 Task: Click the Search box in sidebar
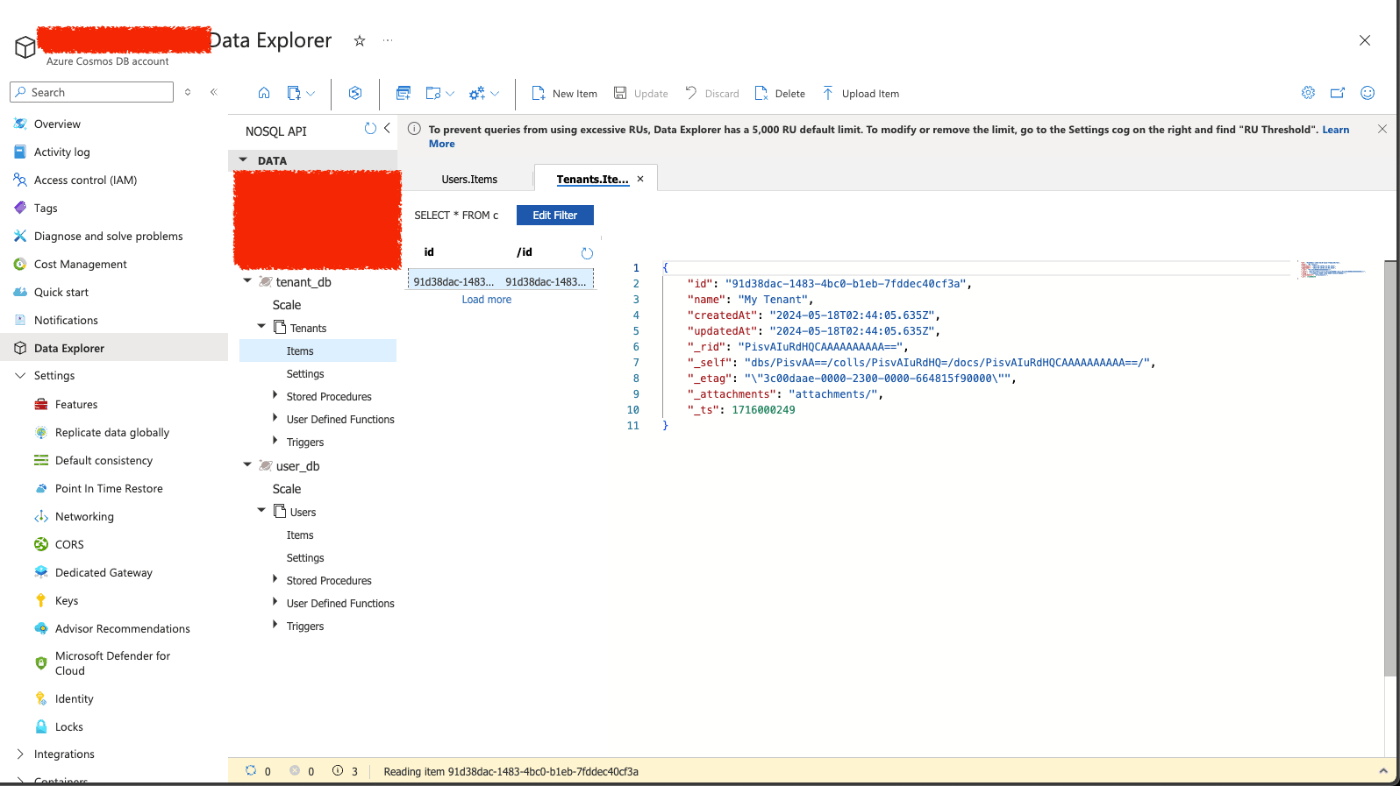click(92, 92)
